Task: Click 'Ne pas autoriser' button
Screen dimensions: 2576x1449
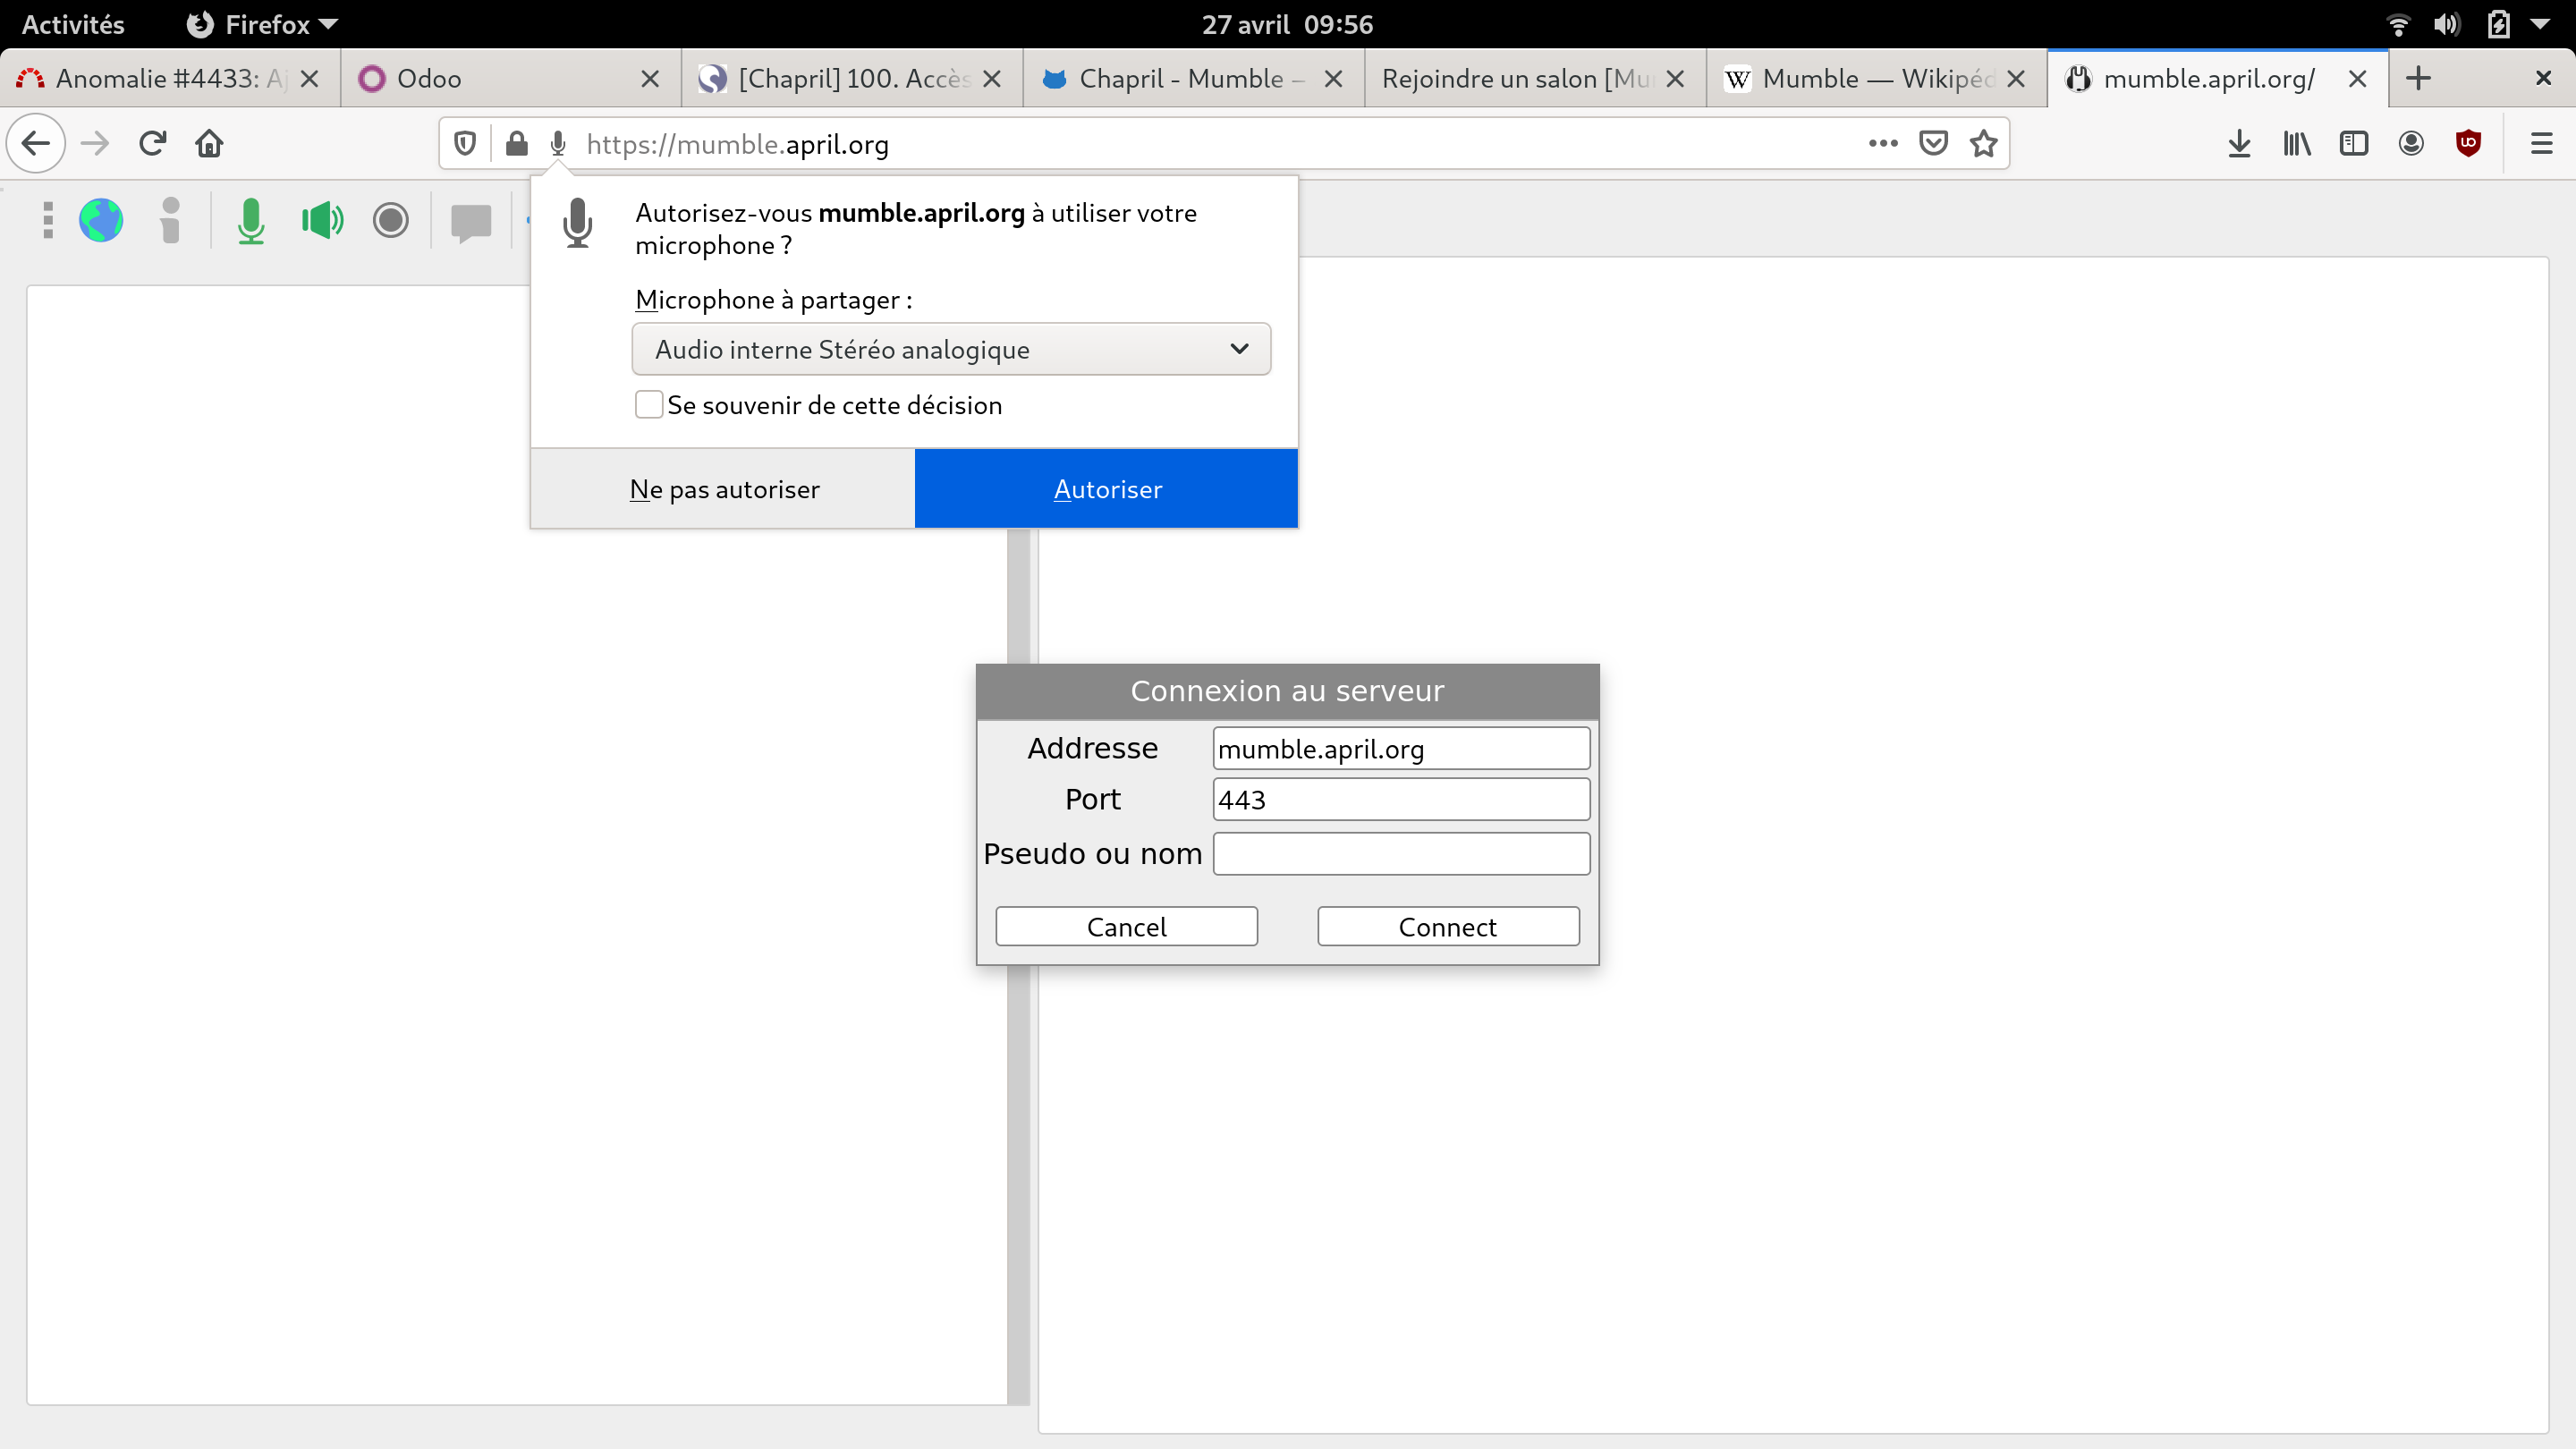Action: [723, 489]
